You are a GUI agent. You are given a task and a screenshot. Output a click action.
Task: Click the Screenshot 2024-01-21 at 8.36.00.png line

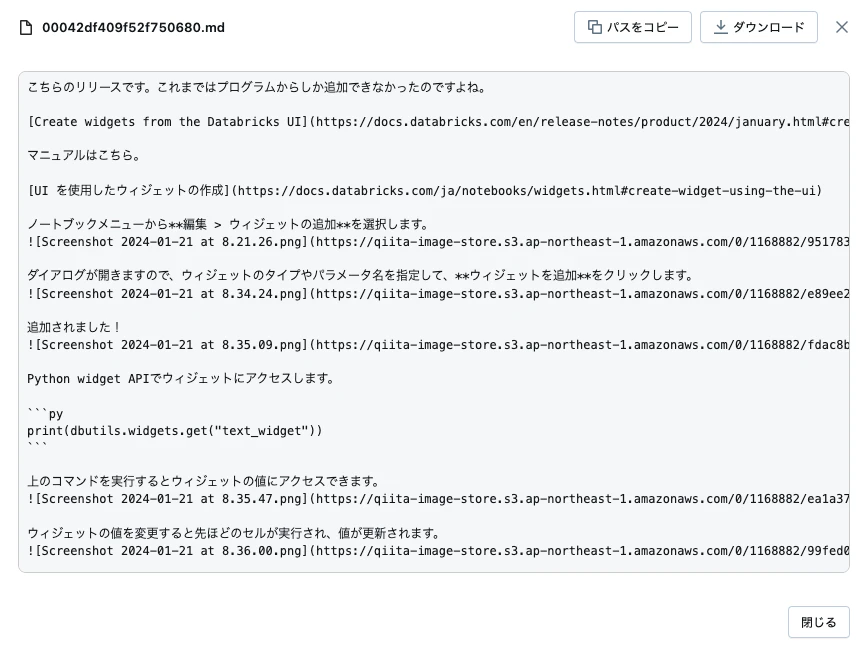[438, 551]
